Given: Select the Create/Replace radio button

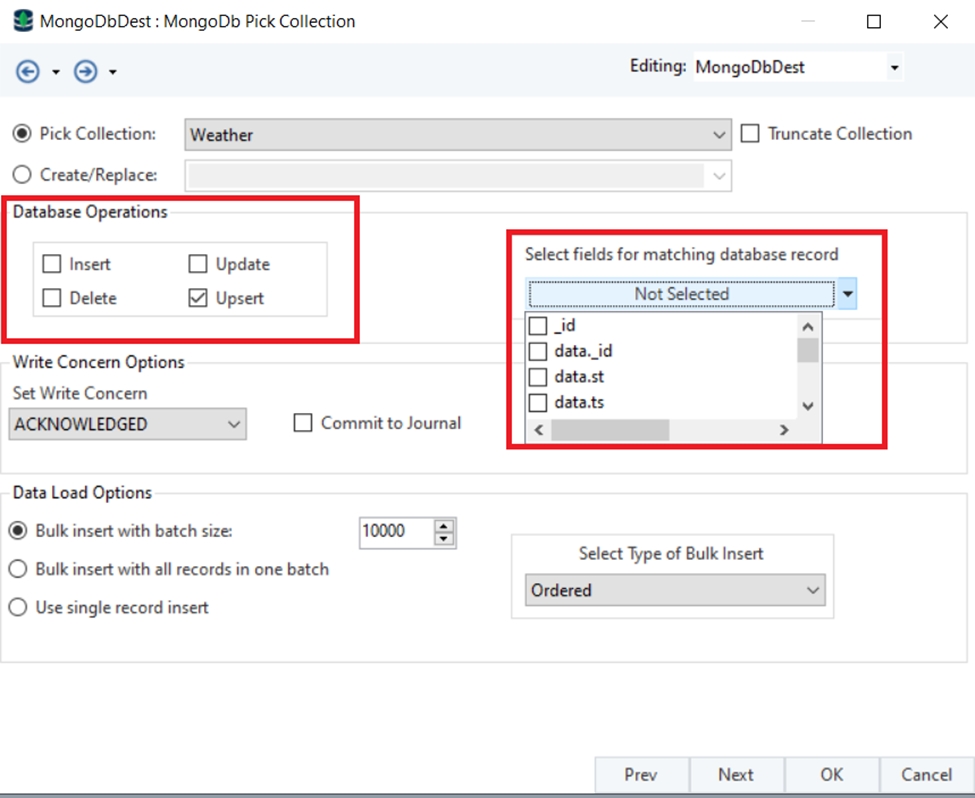Looking at the screenshot, I should (21, 175).
